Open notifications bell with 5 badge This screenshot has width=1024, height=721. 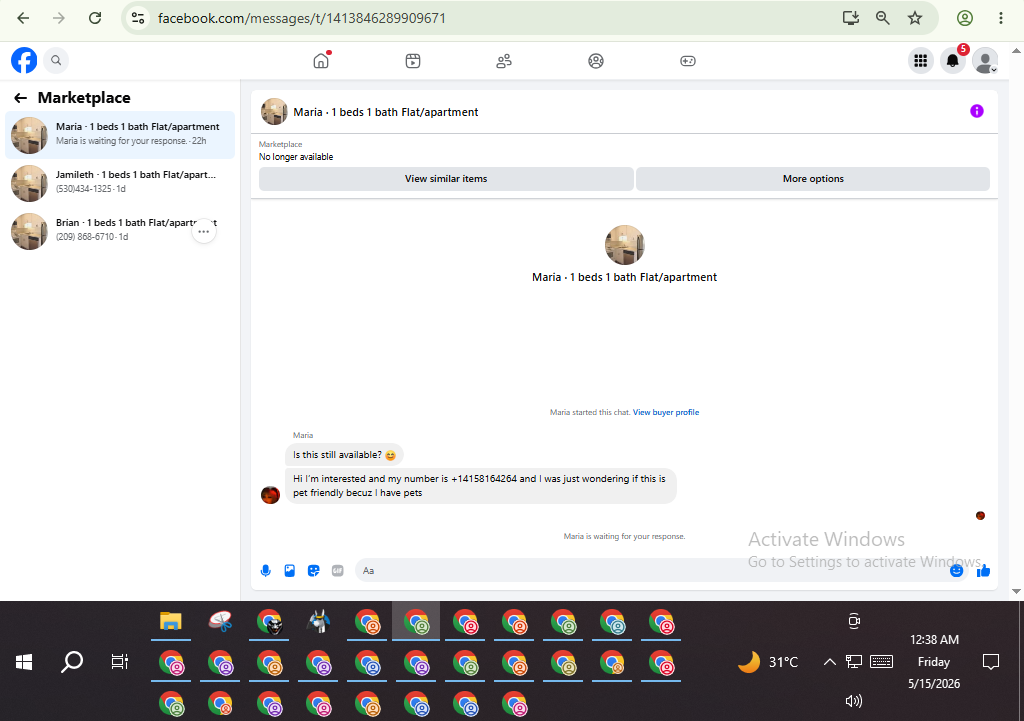pyautogui.click(x=953, y=61)
